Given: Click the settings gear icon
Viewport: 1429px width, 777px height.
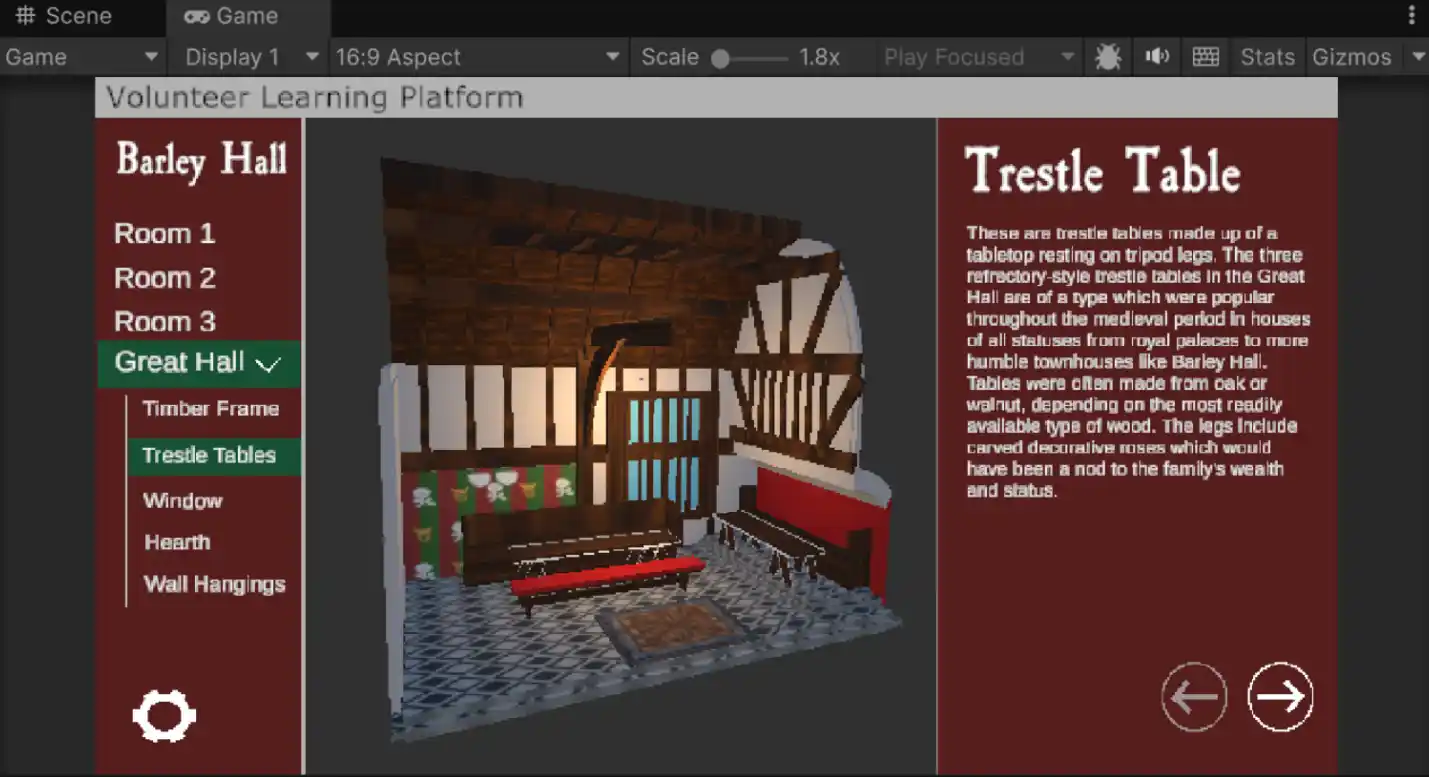Looking at the screenshot, I should tap(164, 716).
